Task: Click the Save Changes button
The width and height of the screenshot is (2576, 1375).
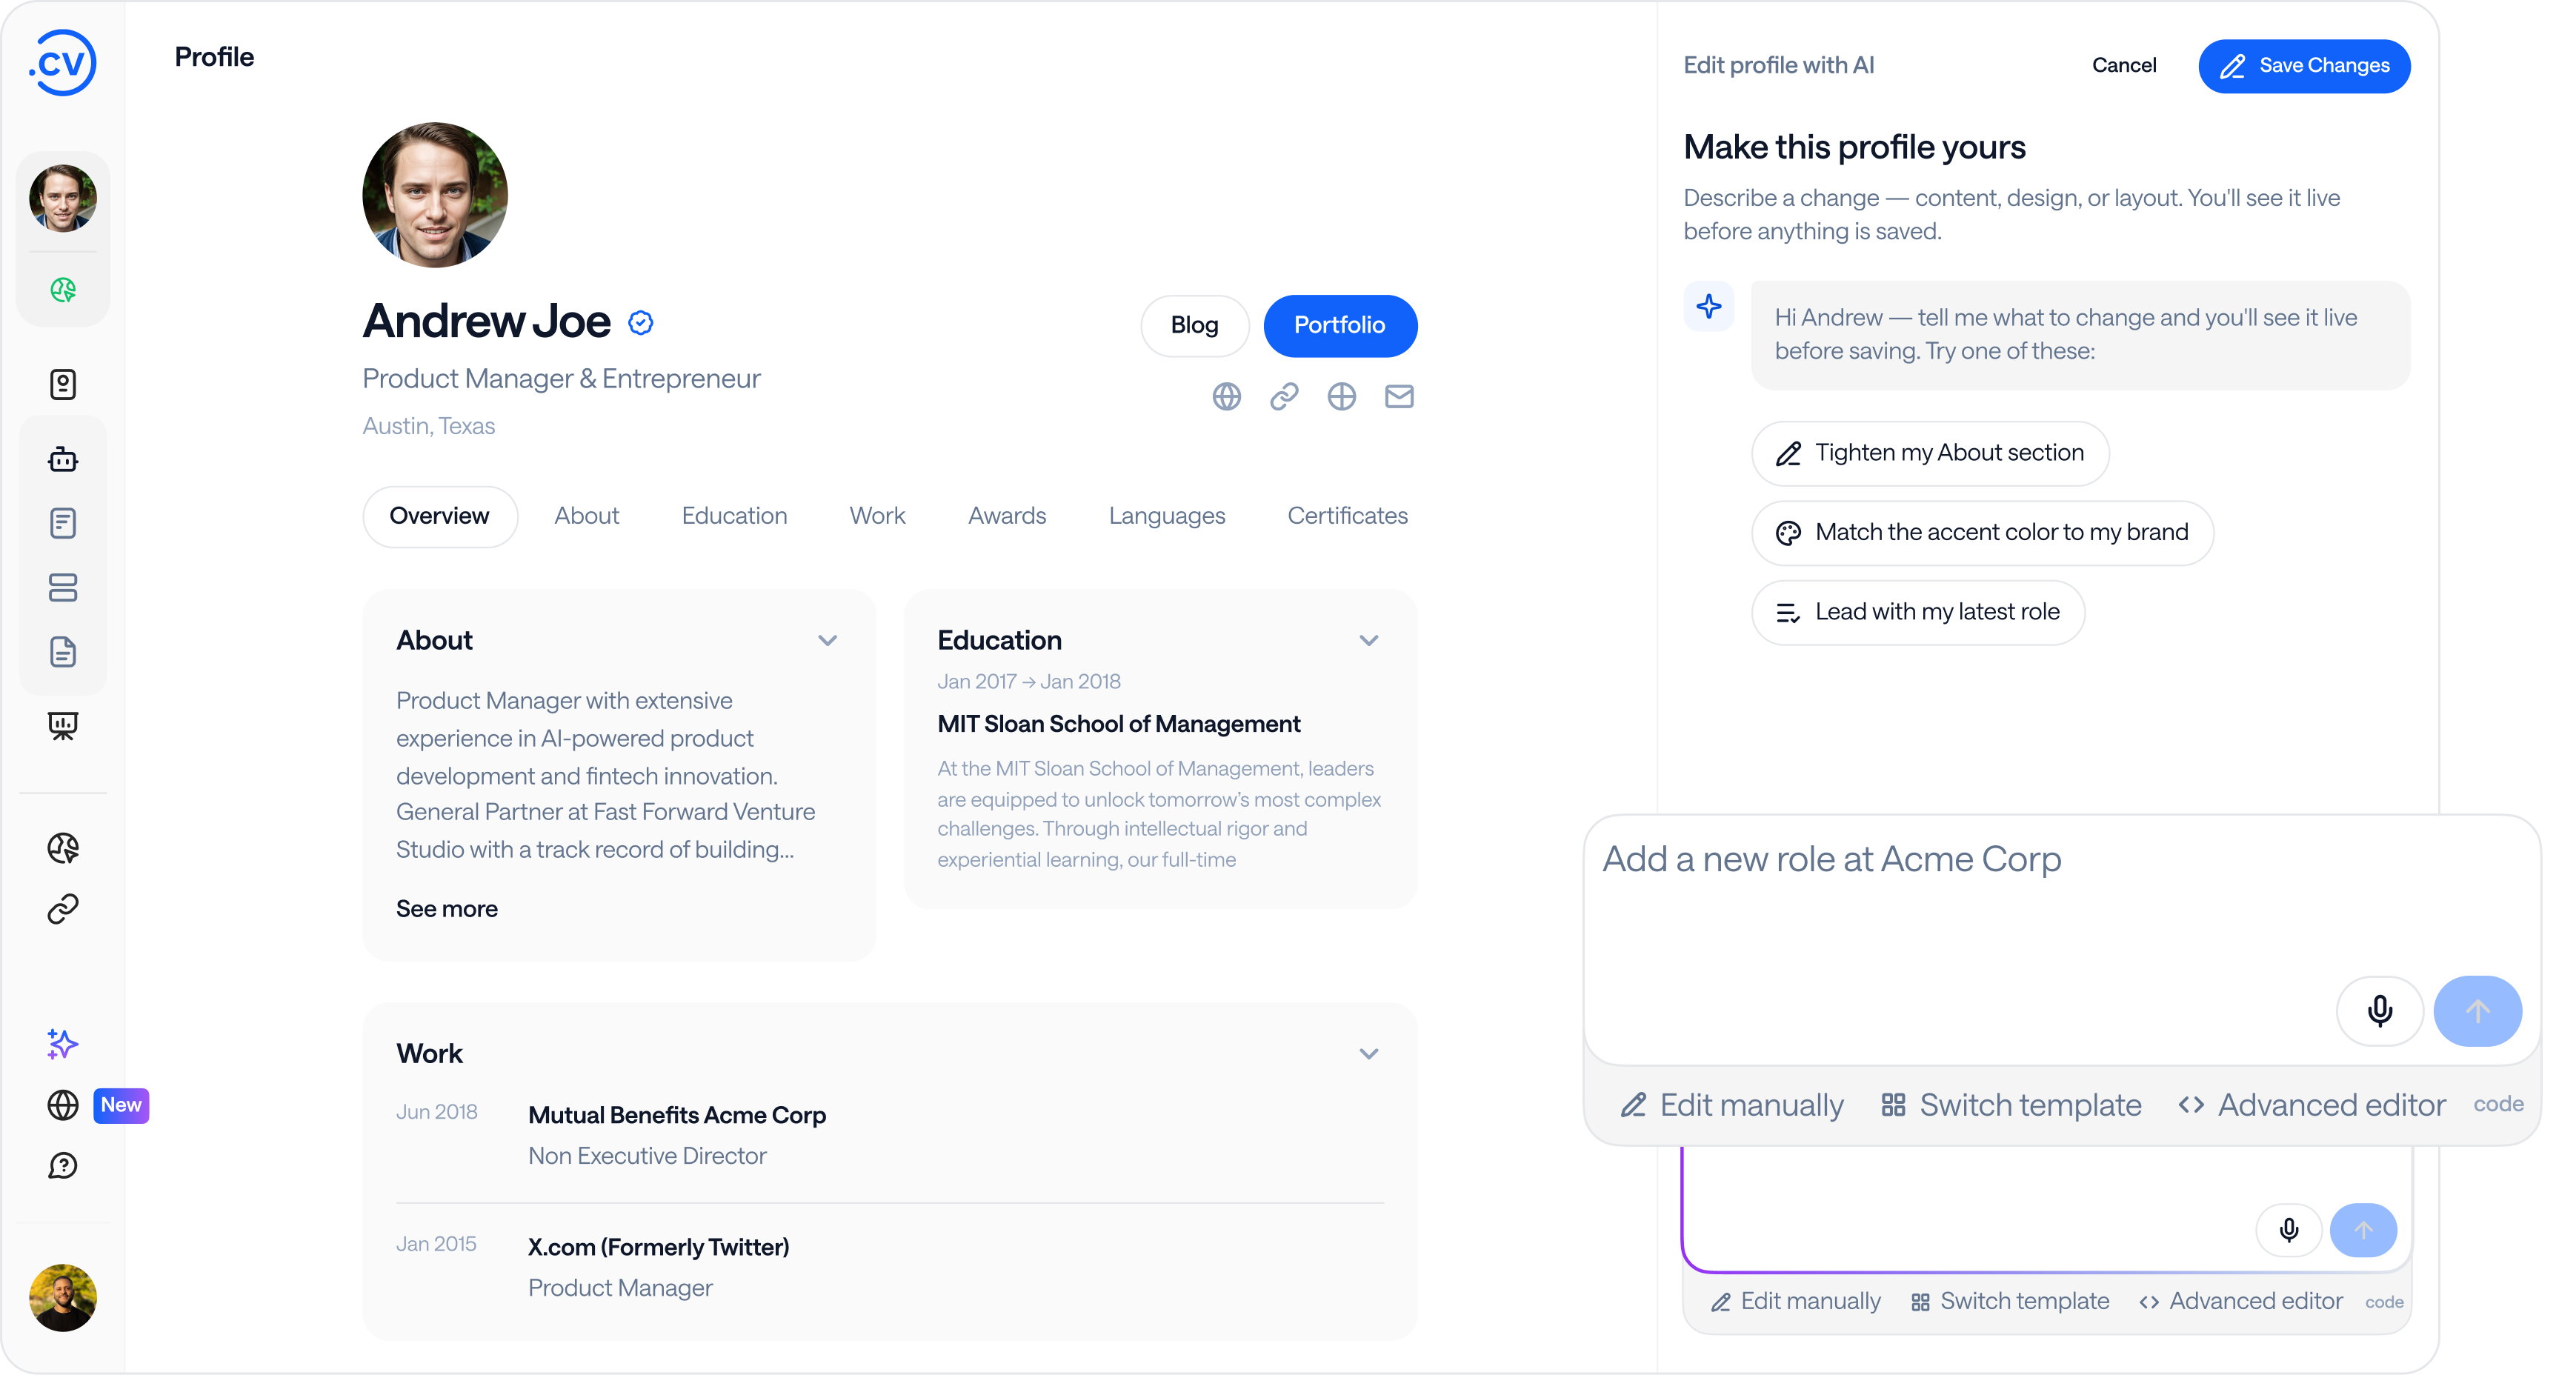Action: point(2304,66)
